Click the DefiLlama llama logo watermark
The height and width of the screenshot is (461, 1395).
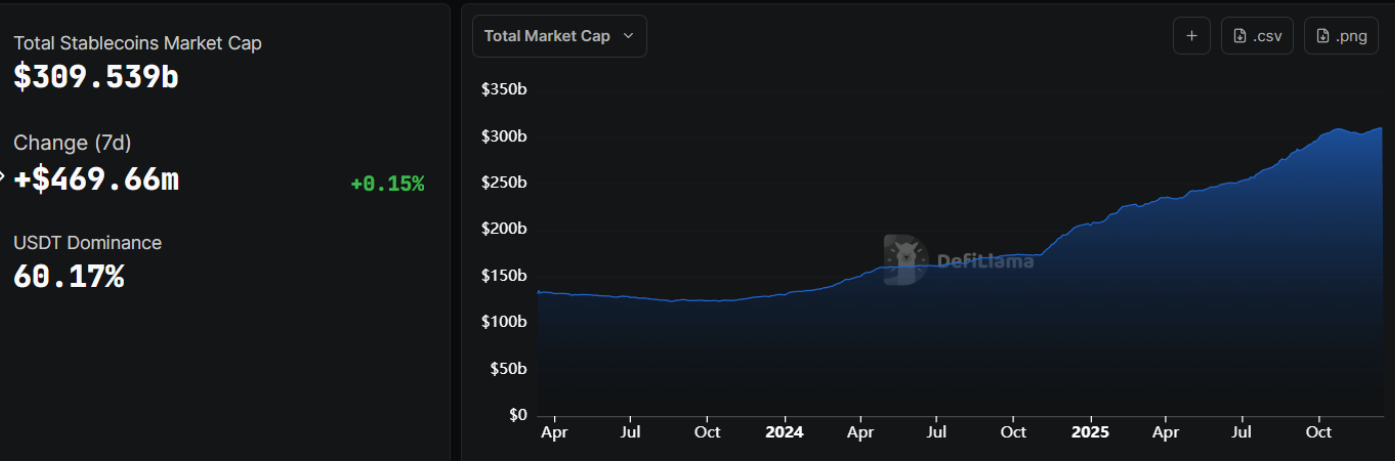coord(904,260)
